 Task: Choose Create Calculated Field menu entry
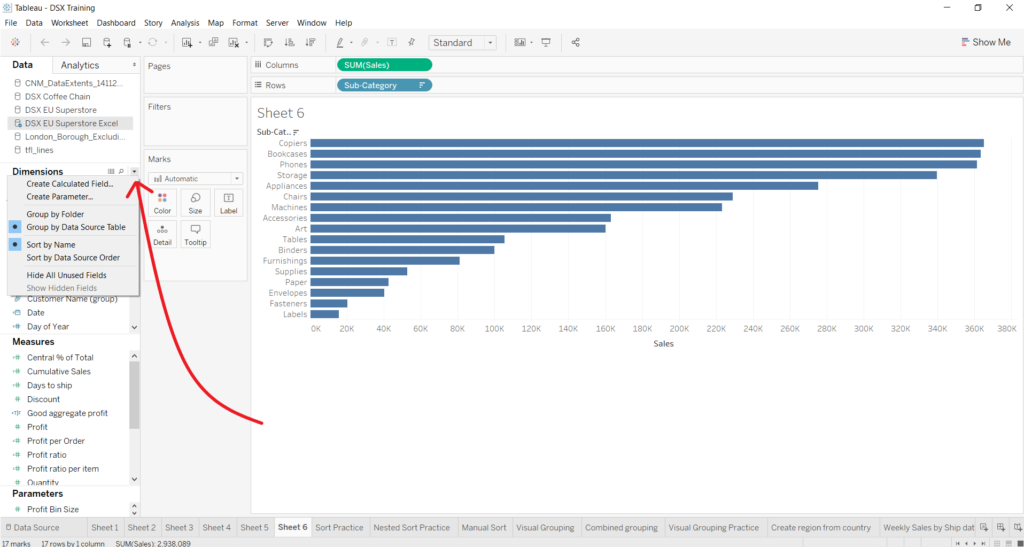tap(69, 184)
